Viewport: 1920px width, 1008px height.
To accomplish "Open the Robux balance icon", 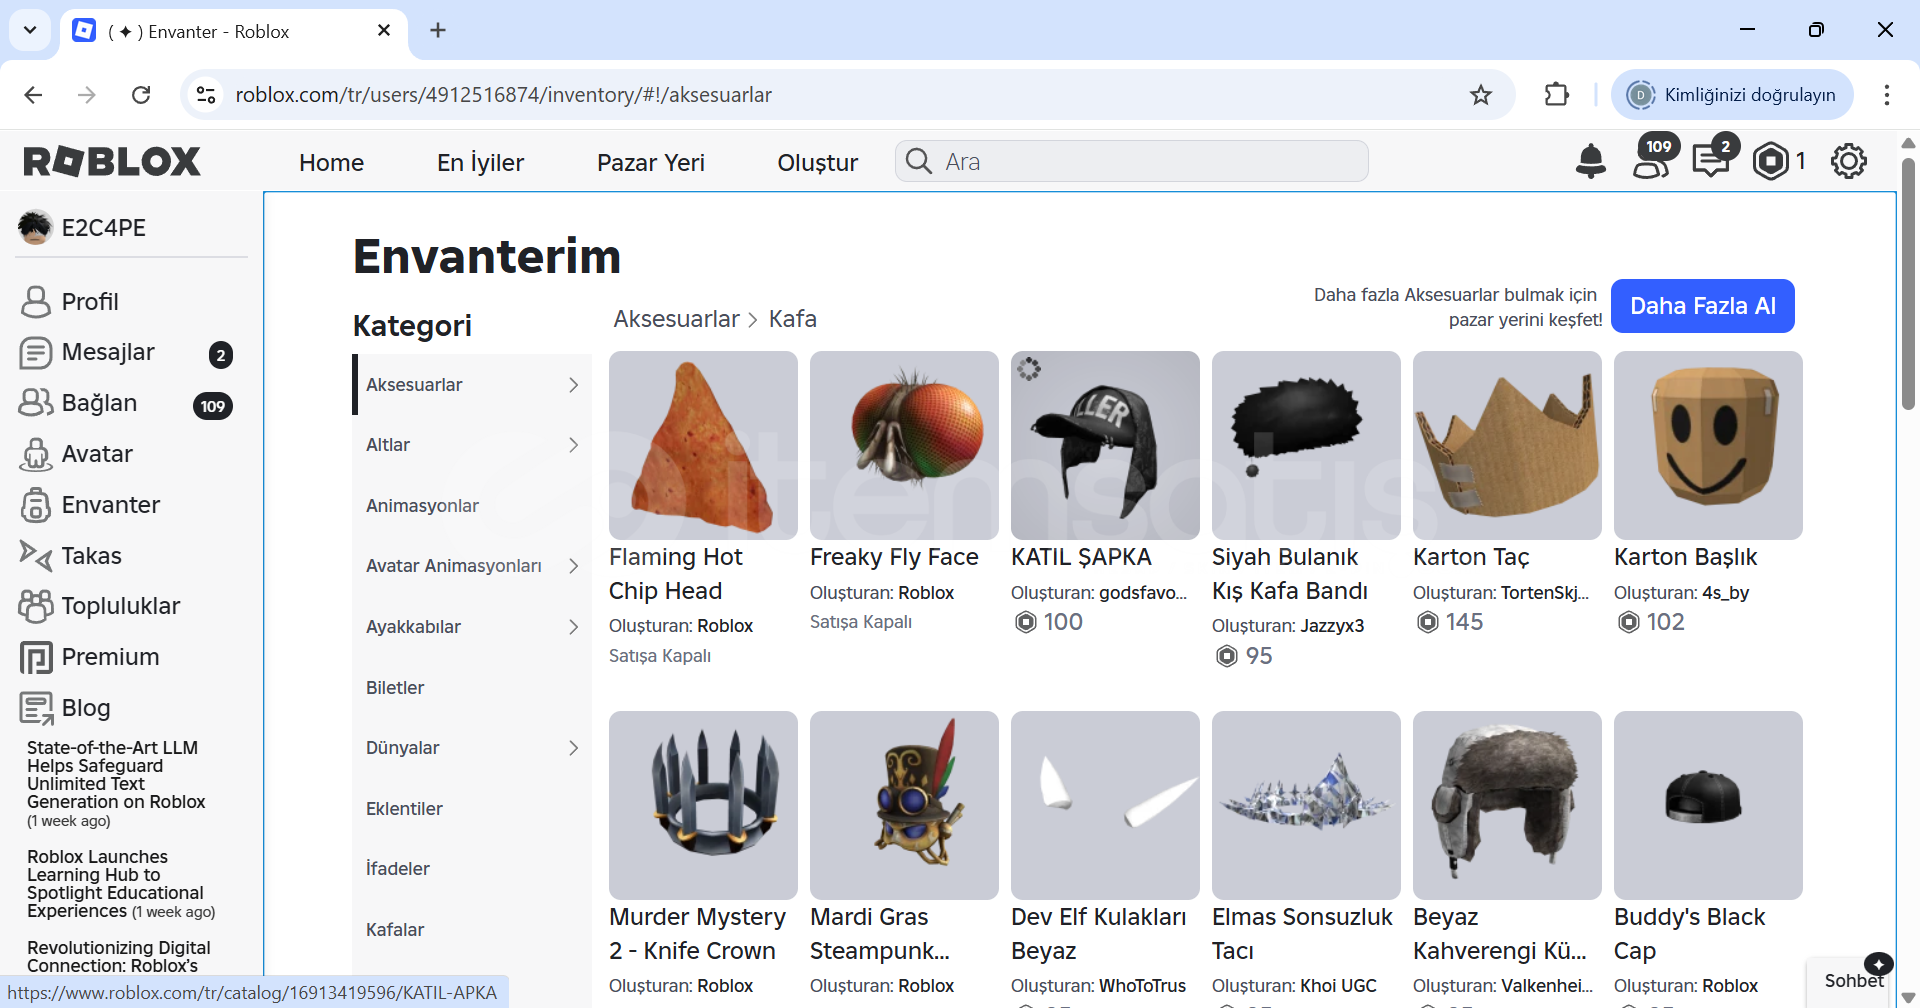I will click(x=1770, y=161).
